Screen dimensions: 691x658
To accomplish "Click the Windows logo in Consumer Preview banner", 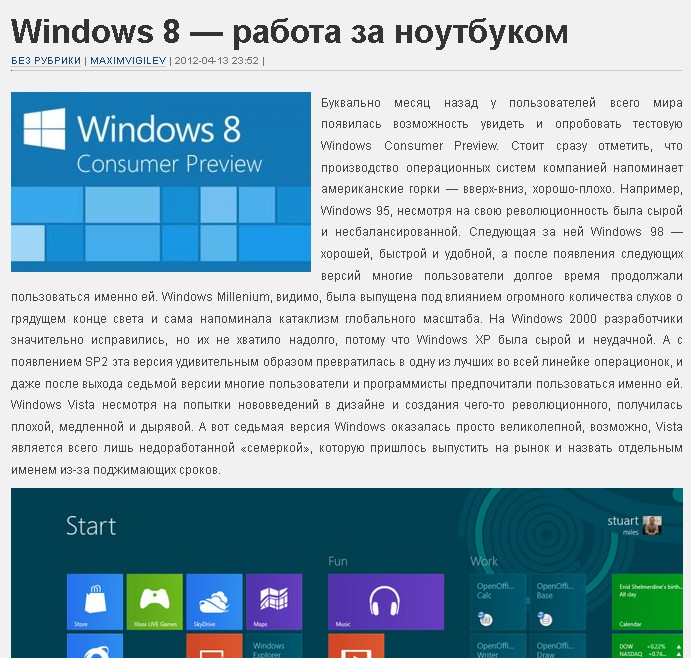I will 44,129.
